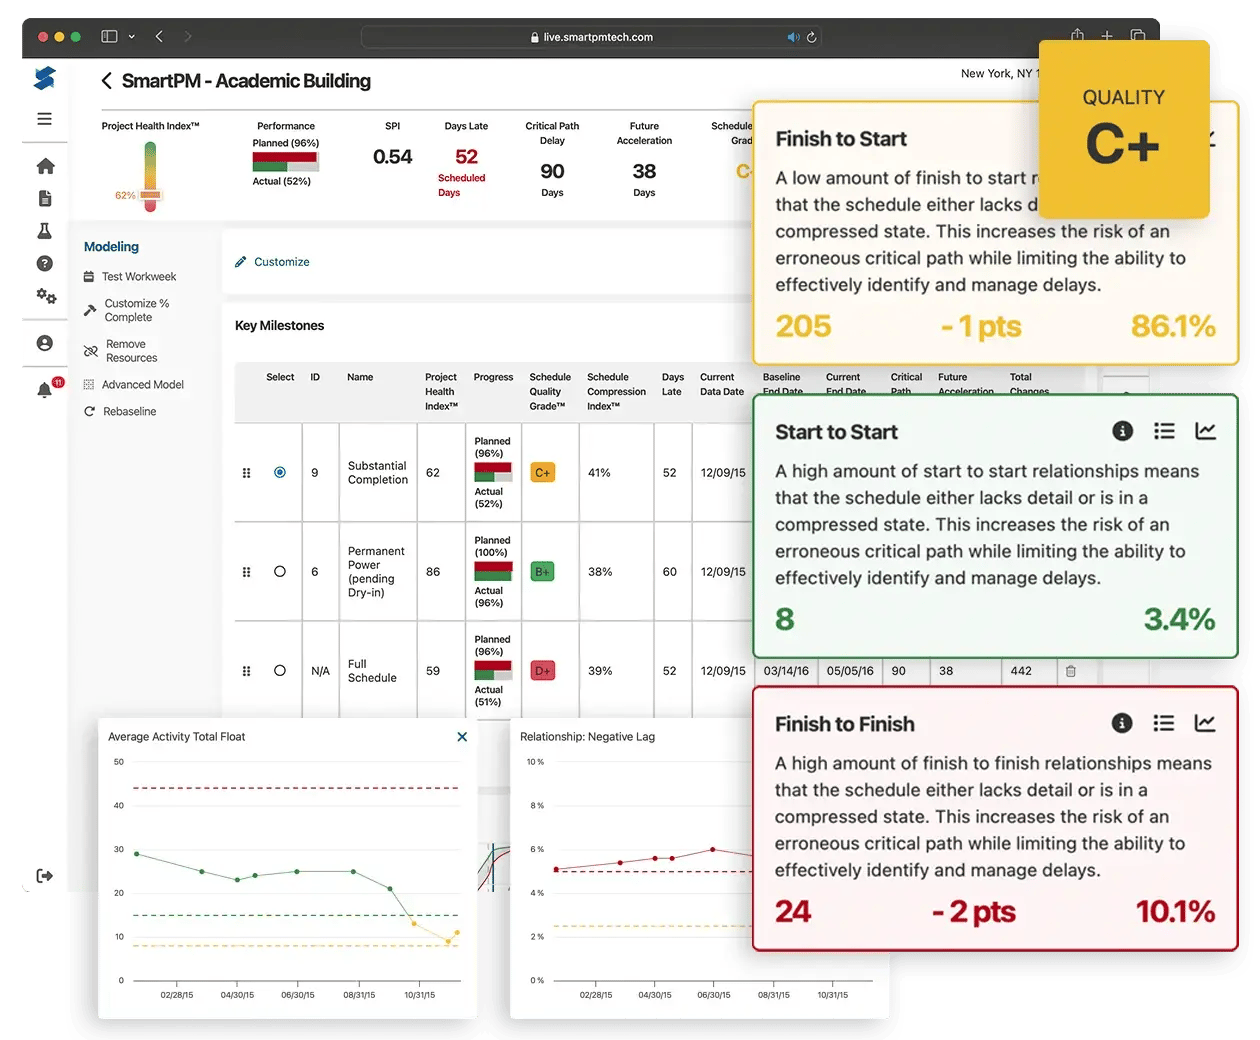Screen dimensions: 1260x1040
Task: Delete the Full Schedule row with trash icon
Action: tap(1070, 671)
